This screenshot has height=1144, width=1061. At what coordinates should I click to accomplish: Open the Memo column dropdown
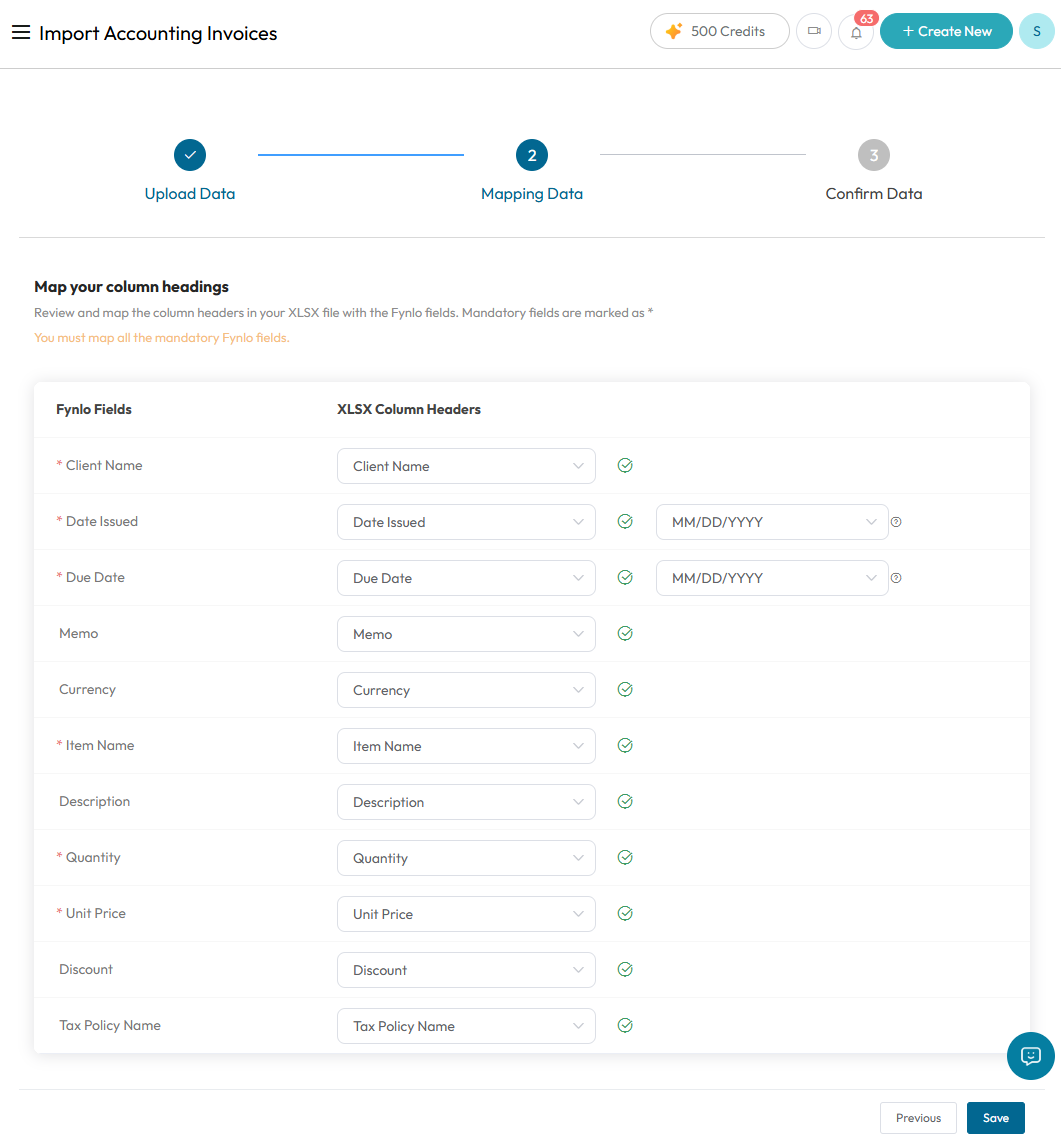pyautogui.click(x=466, y=634)
